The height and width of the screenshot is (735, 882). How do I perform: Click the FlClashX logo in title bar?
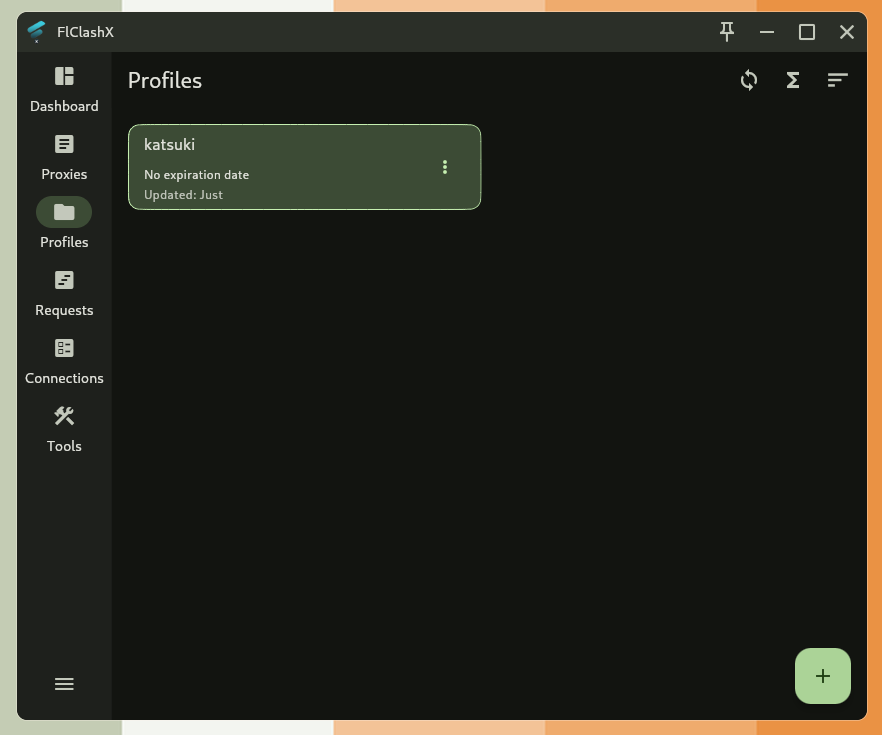37,32
